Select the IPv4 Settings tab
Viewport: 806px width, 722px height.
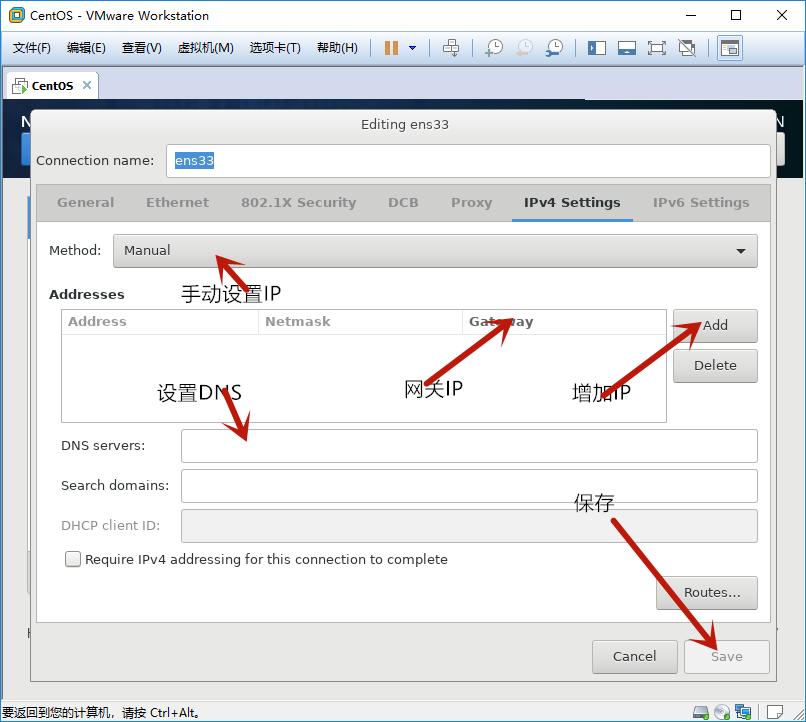point(572,202)
